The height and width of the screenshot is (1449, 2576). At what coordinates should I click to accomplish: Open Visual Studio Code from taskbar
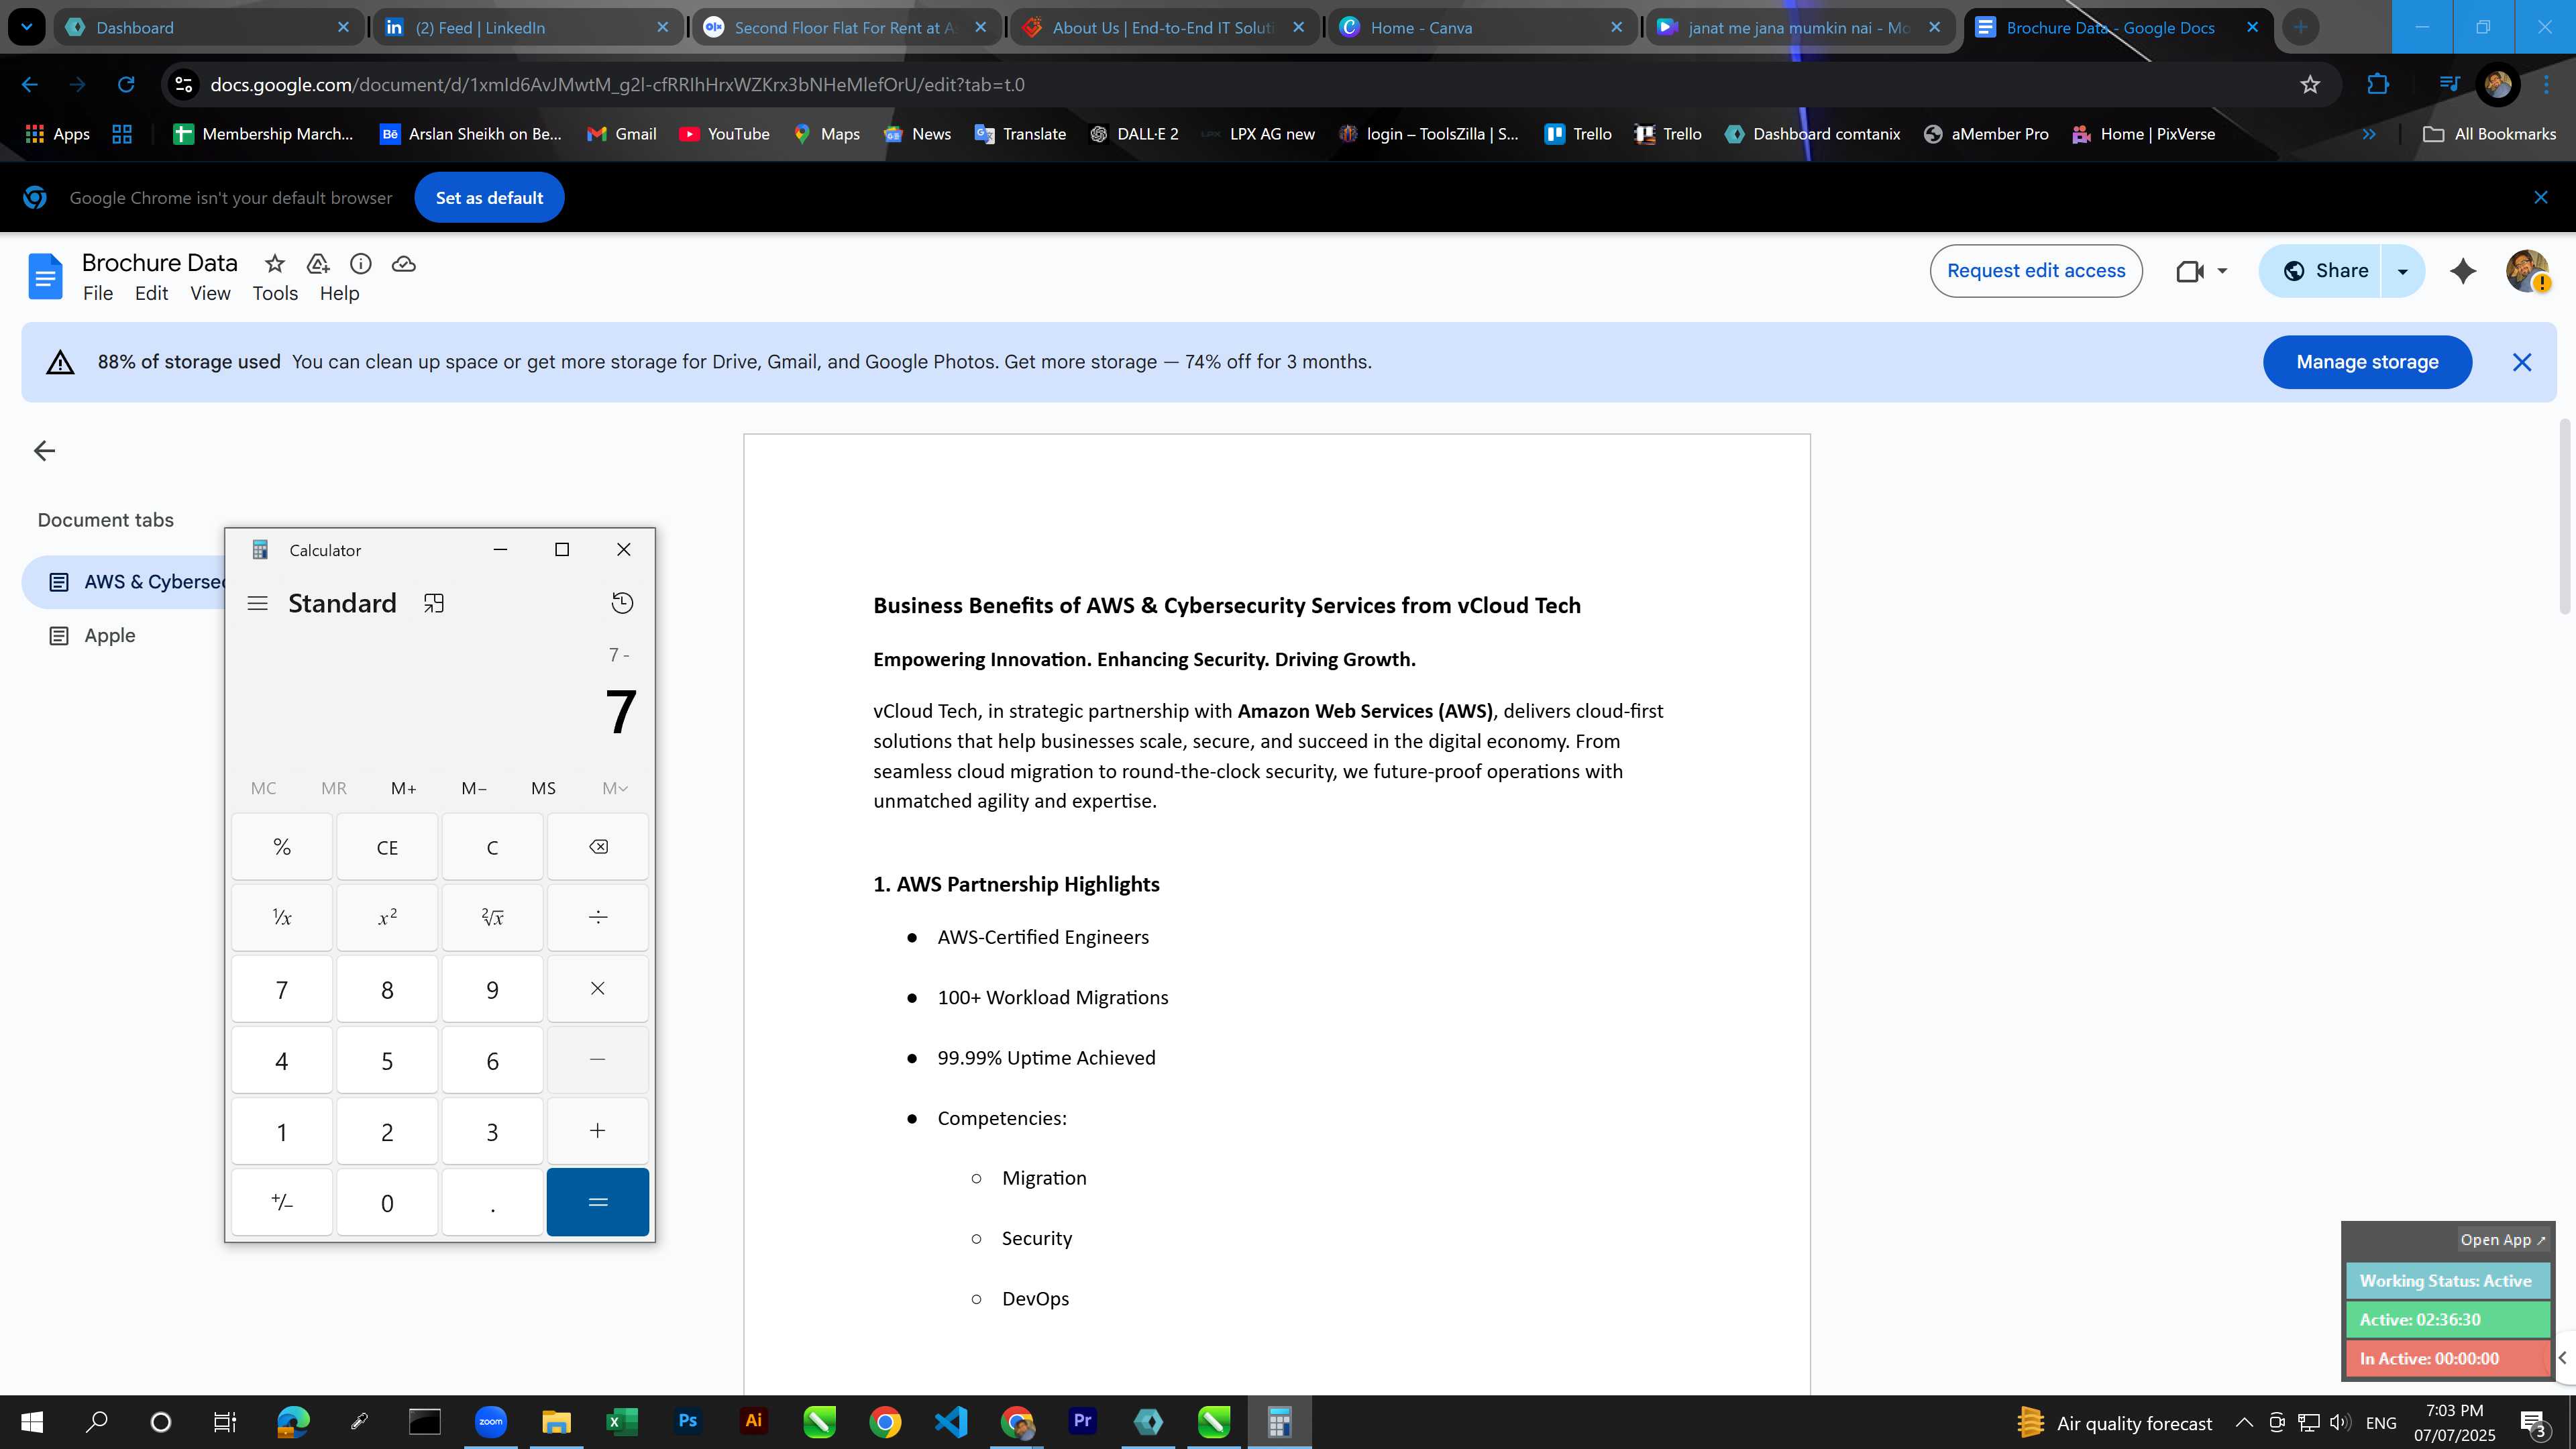tap(950, 1421)
